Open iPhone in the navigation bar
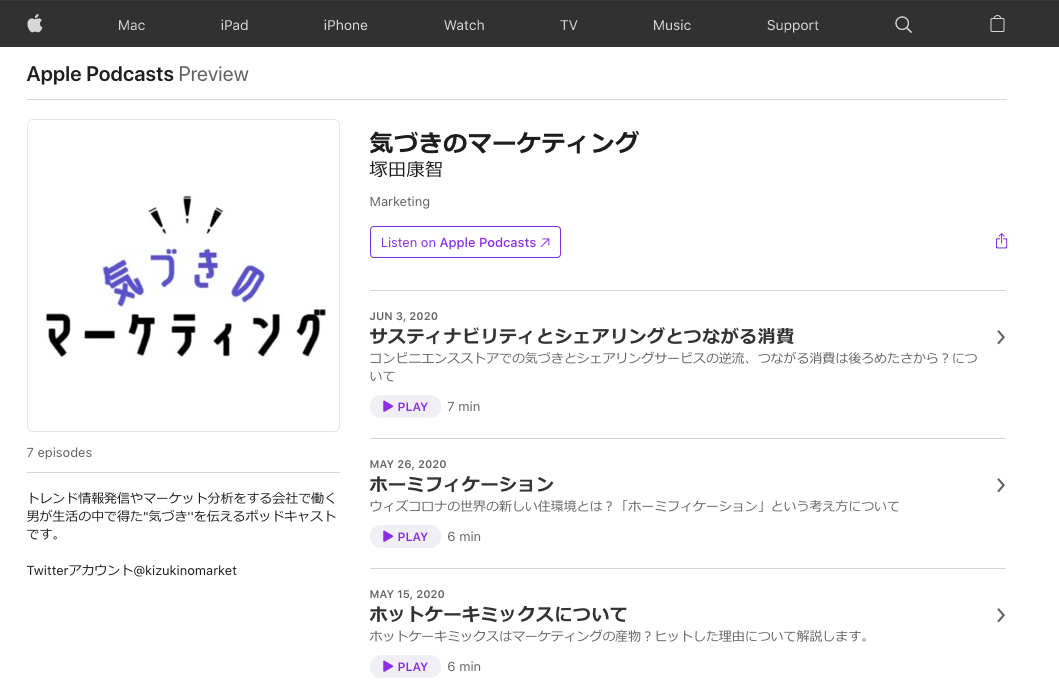Screen dimensions: 1059x682 (345, 25)
